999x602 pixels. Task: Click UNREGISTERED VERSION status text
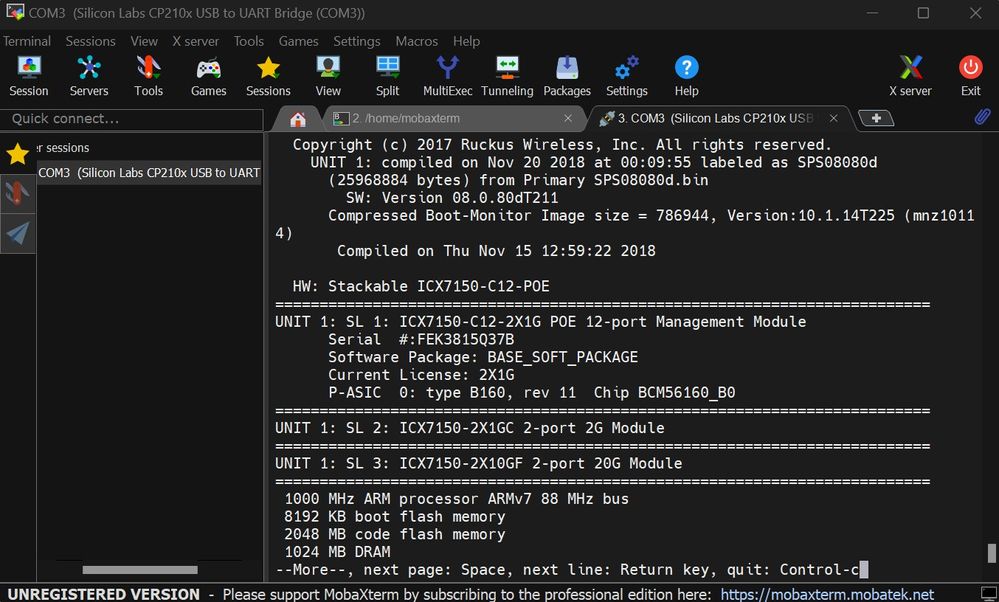tap(103, 594)
